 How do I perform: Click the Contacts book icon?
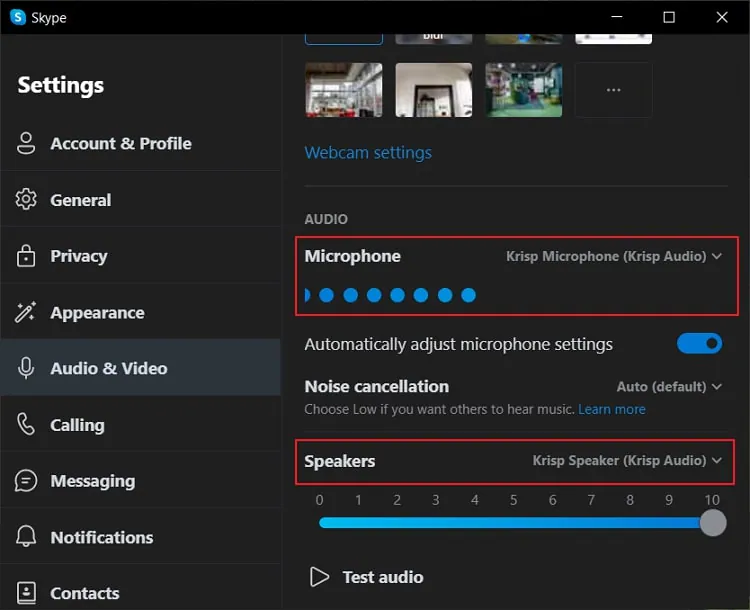(x=26, y=593)
